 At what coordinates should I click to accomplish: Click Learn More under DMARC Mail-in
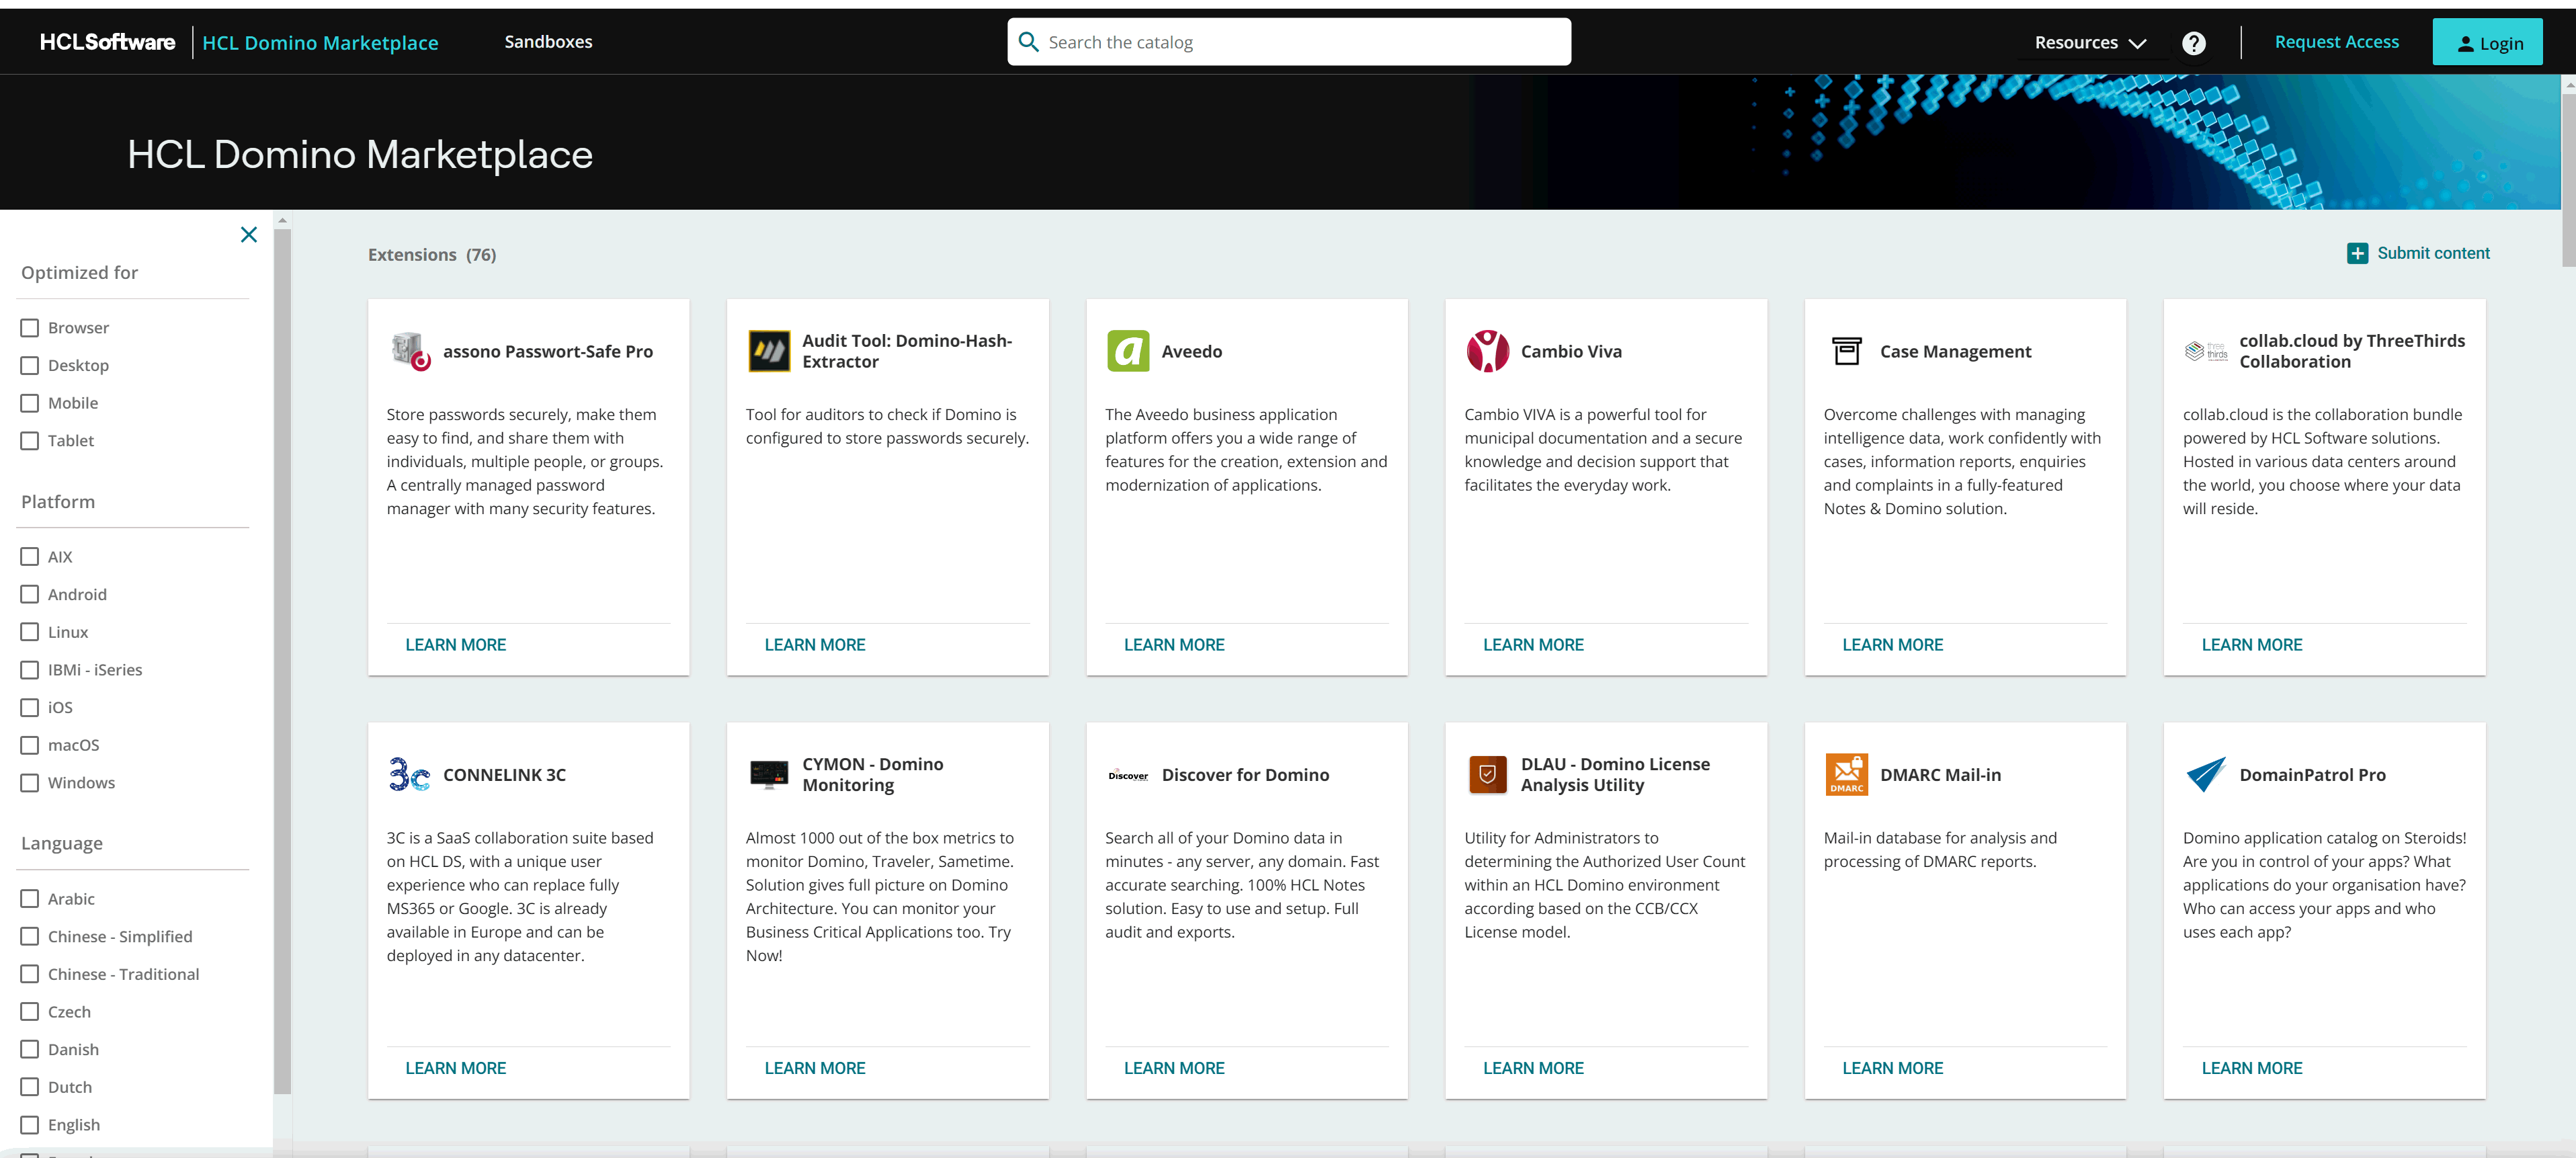click(x=1893, y=1068)
